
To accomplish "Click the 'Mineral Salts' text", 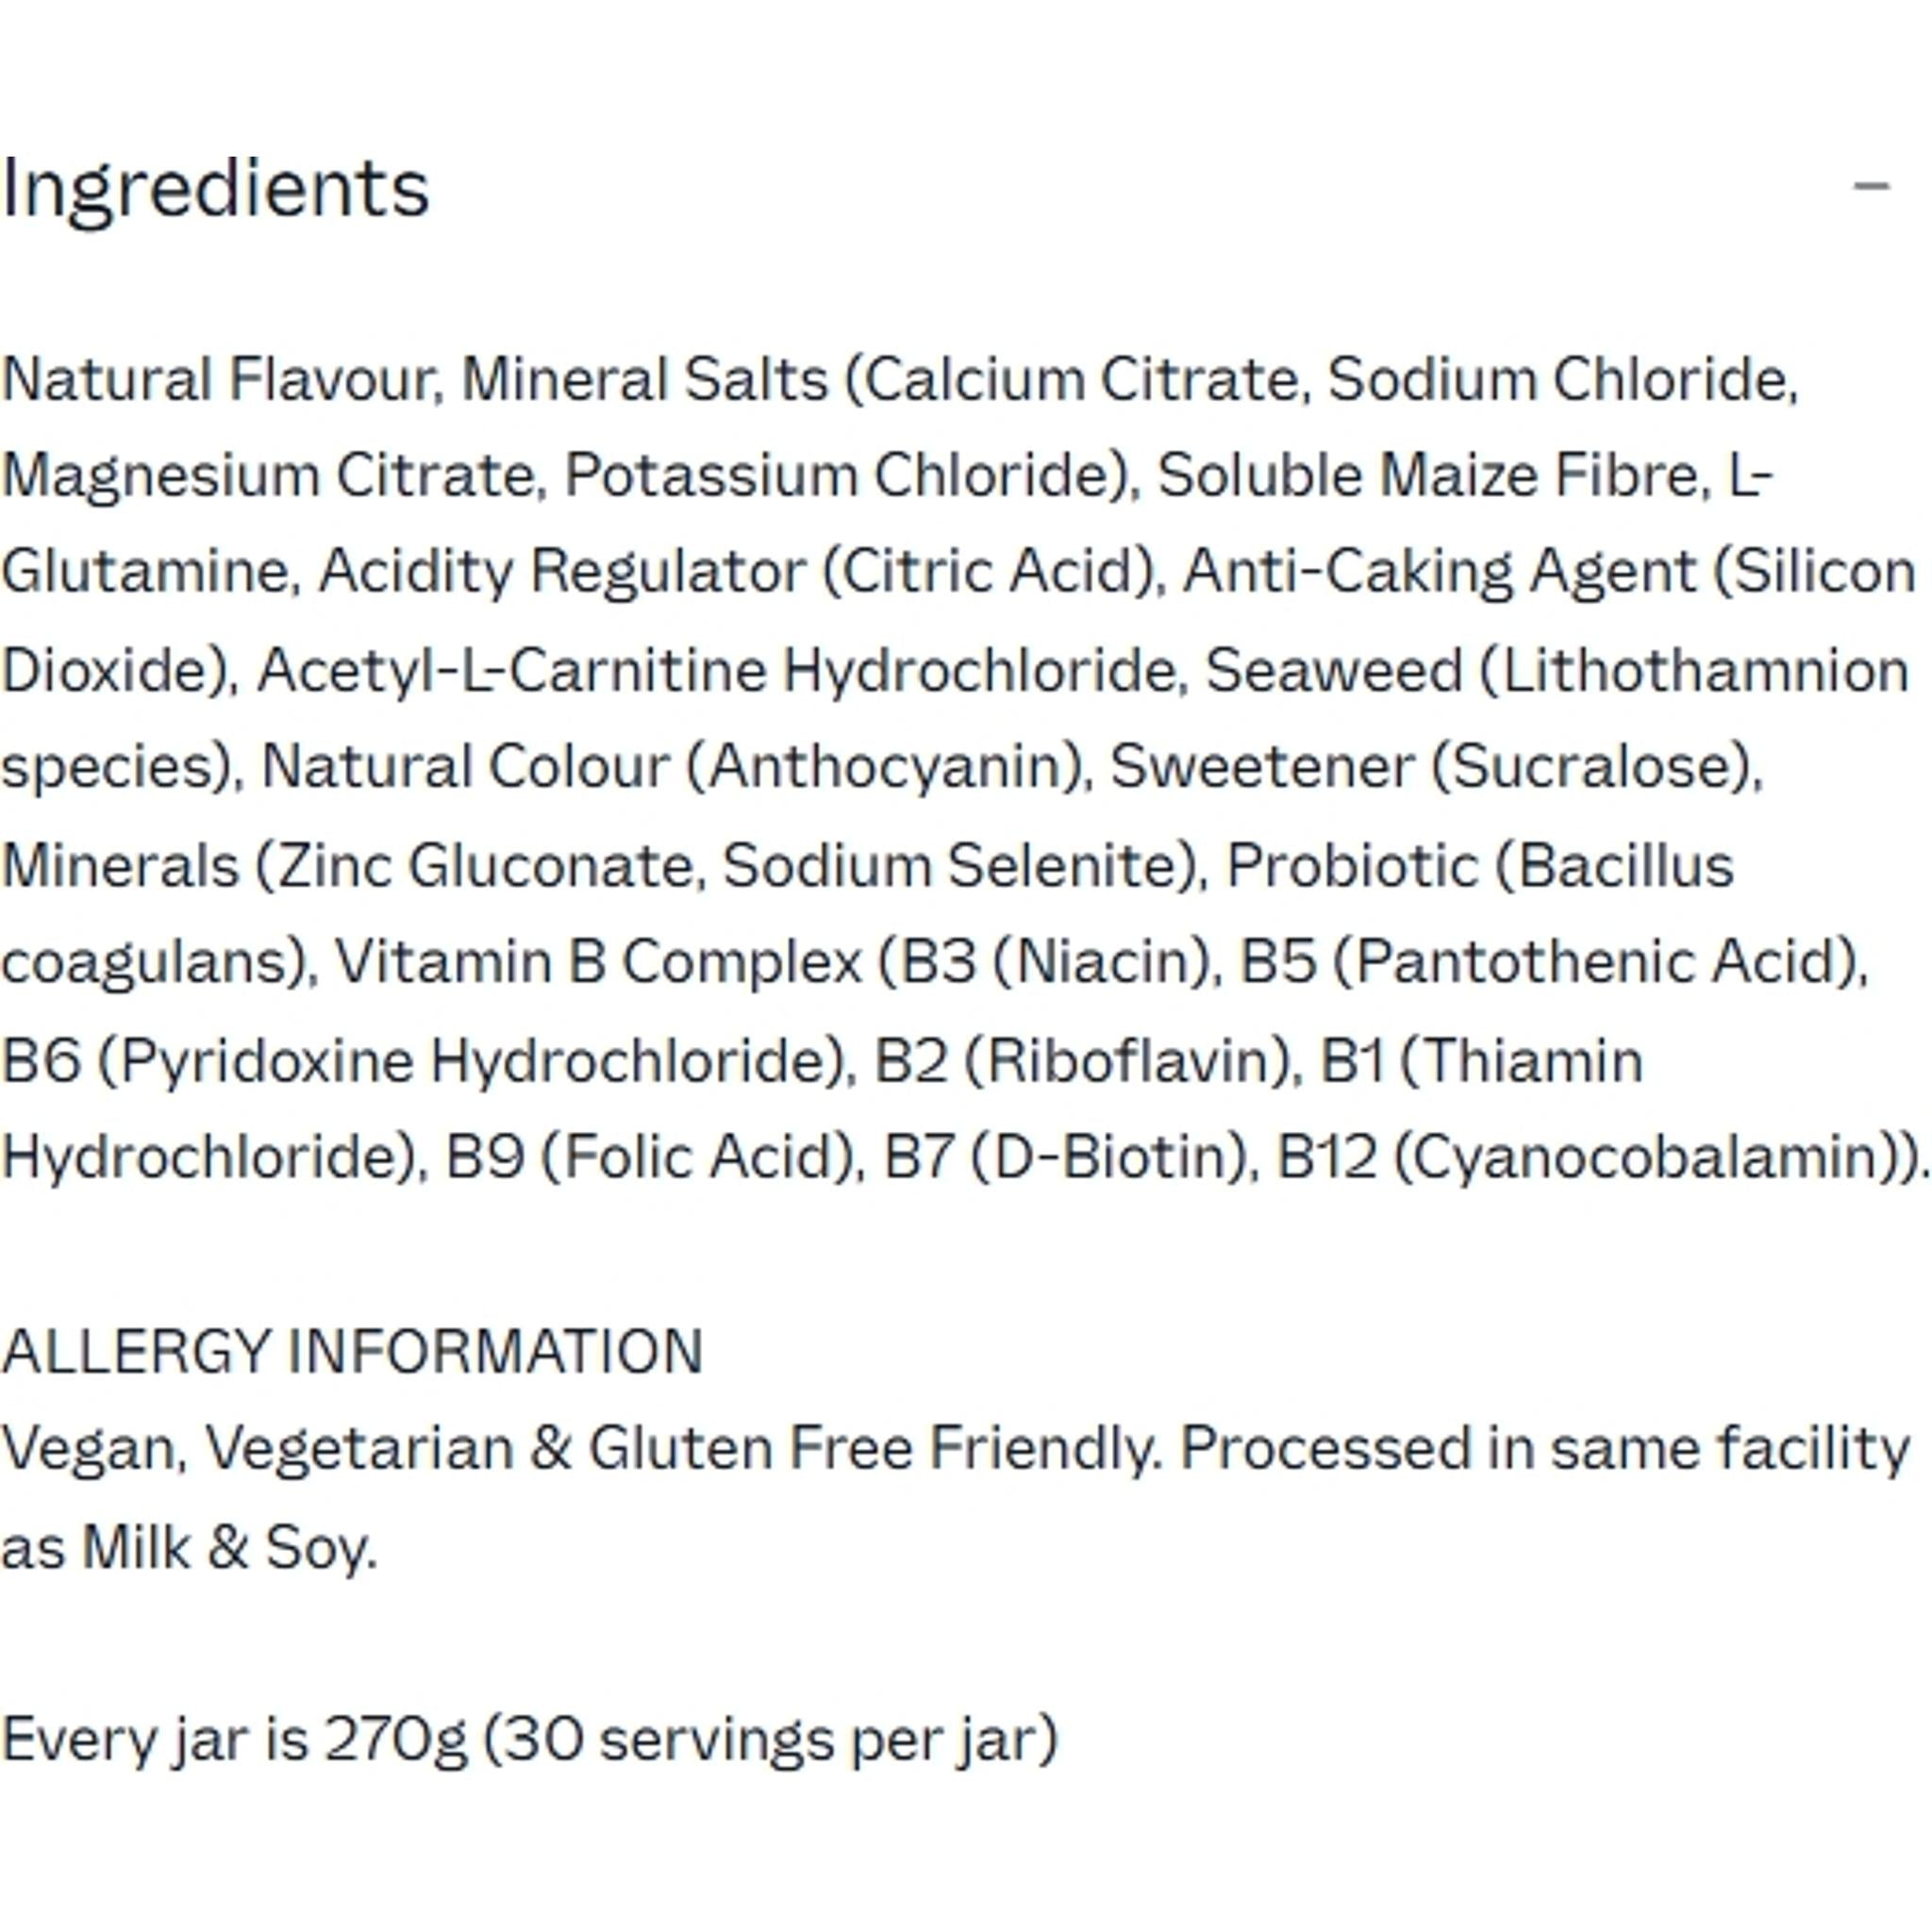I will point(645,380).
